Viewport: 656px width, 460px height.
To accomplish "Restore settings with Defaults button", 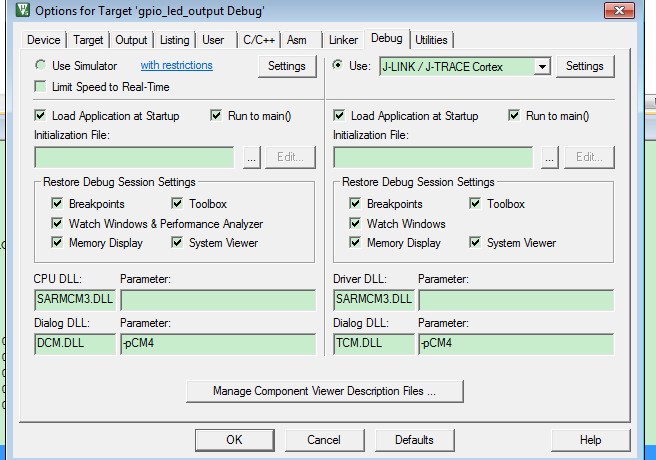I will pyautogui.click(x=414, y=440).
